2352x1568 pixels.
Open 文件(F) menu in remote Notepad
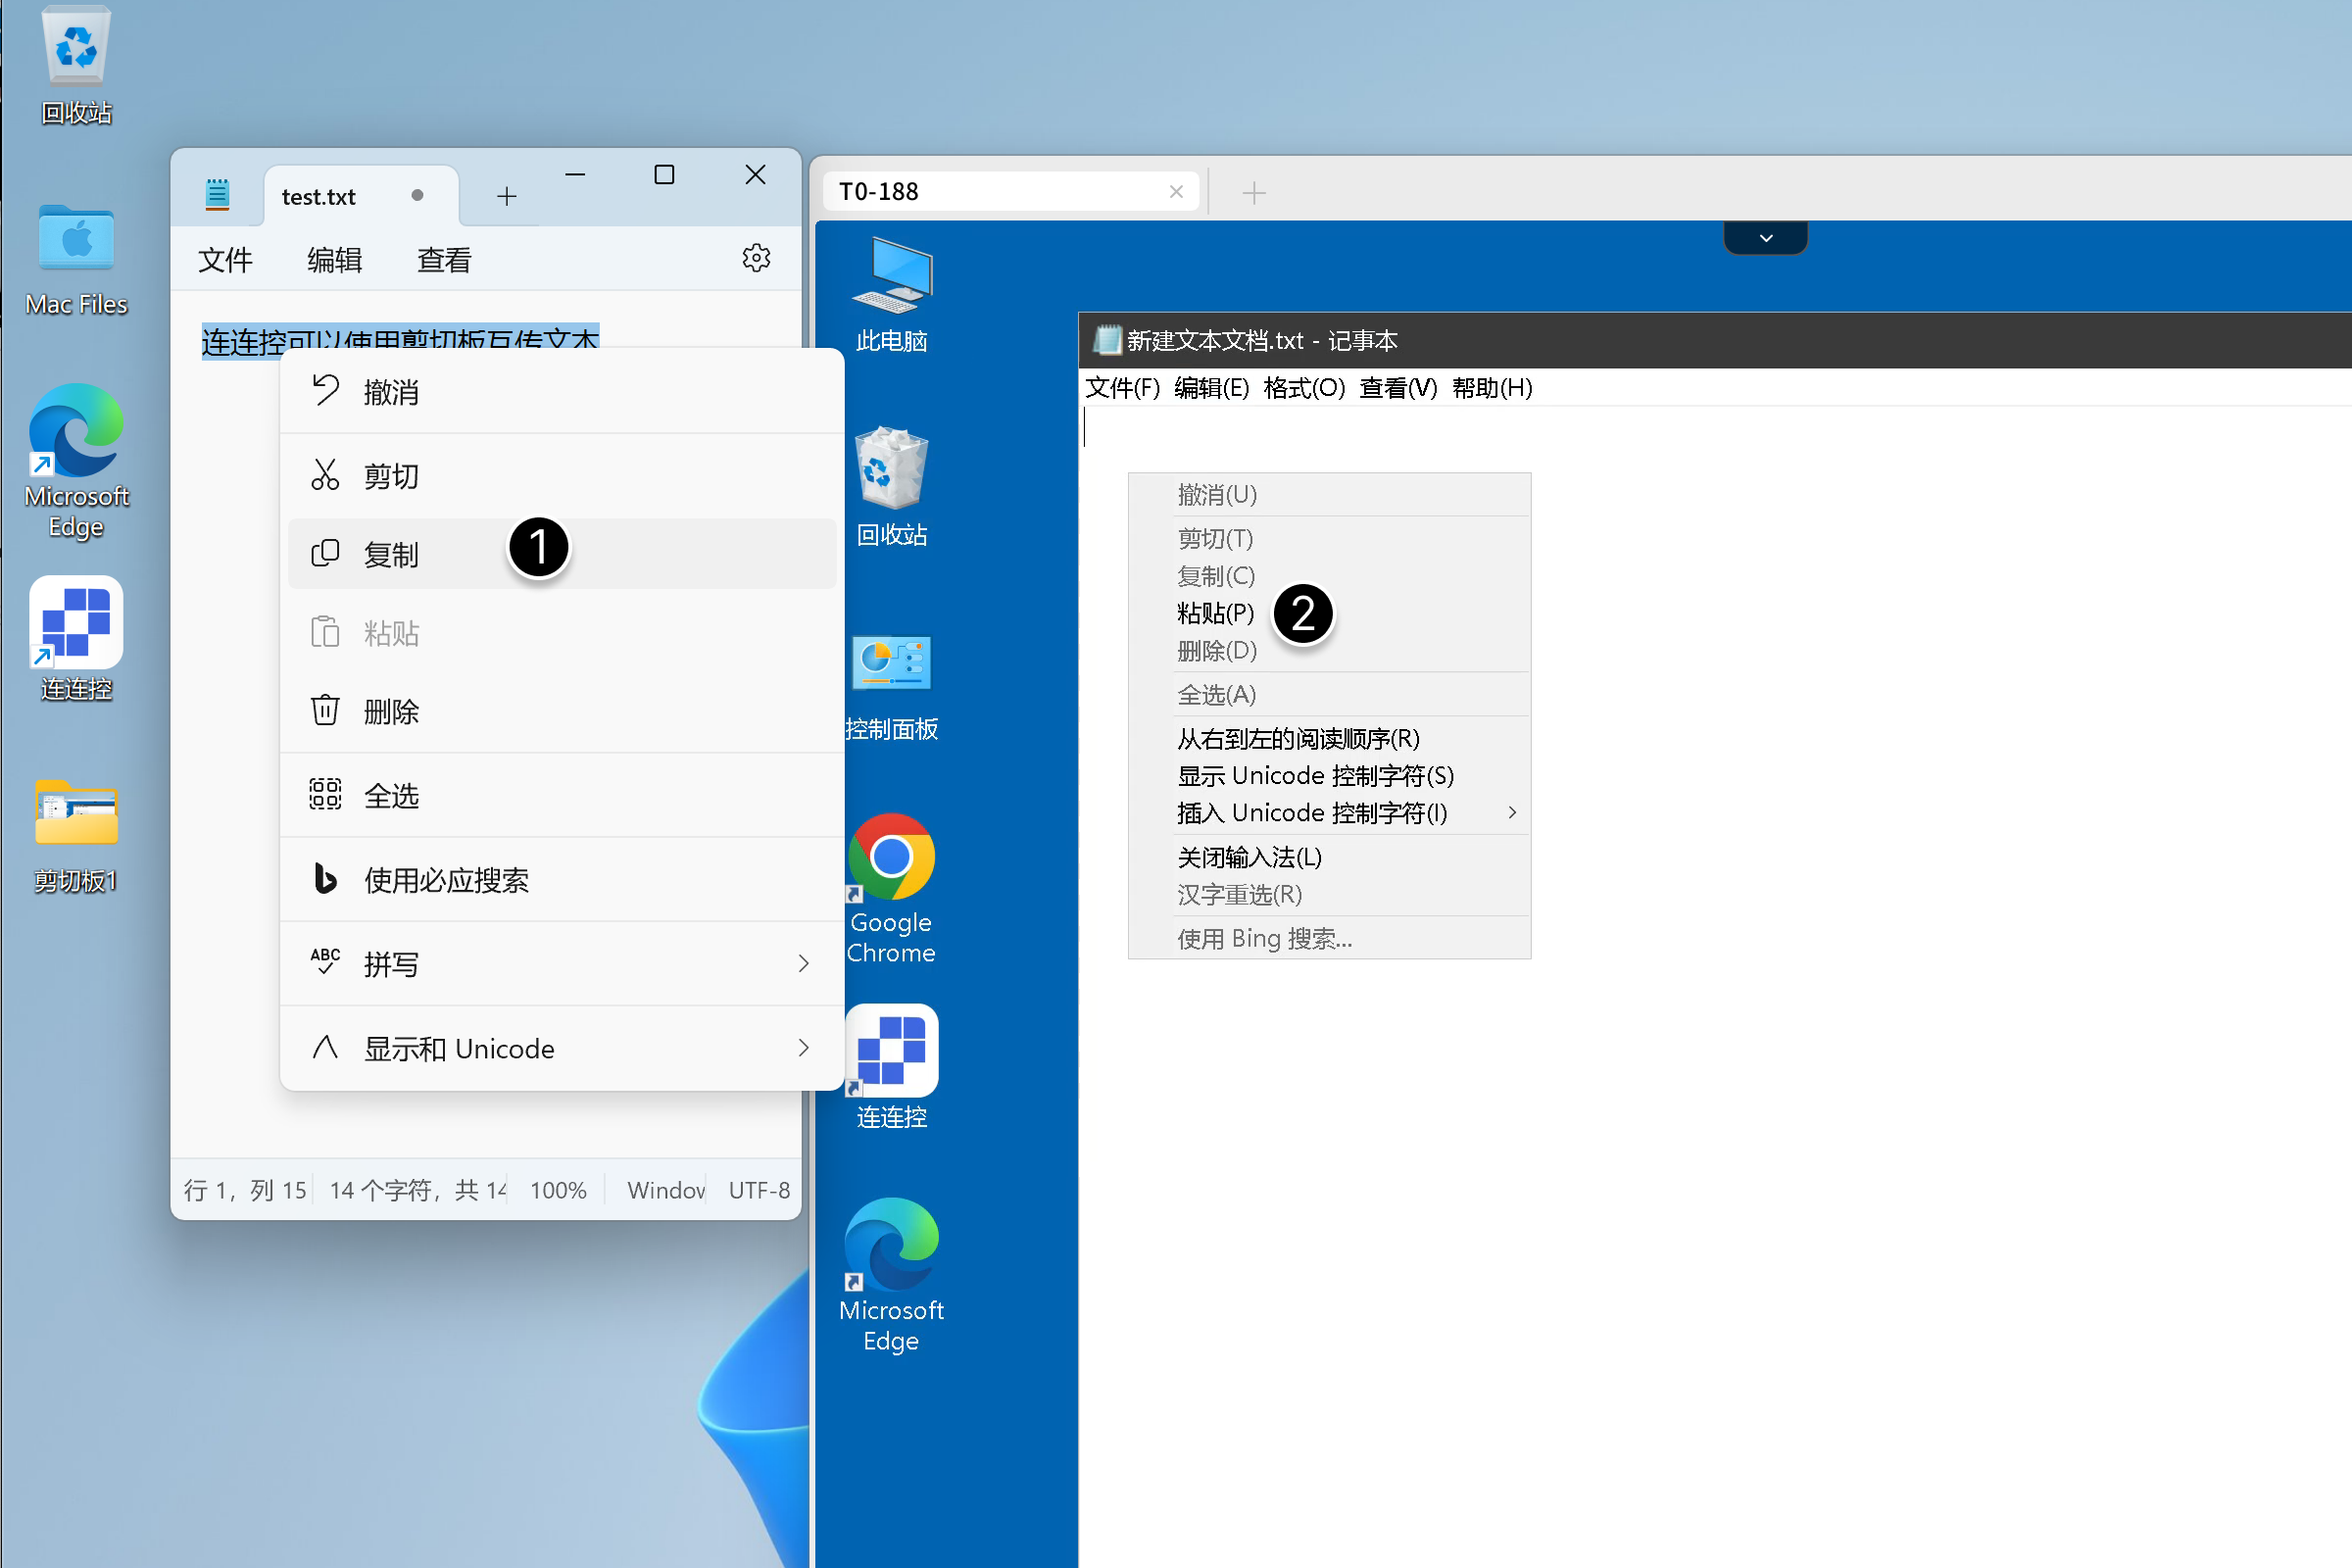(x=1122, y=387)
